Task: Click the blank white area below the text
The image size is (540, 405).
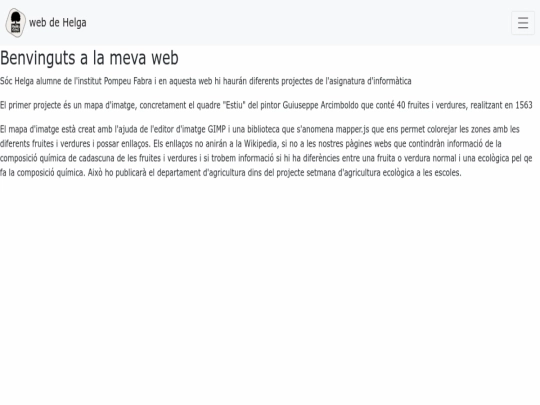Action: (270, 289)
